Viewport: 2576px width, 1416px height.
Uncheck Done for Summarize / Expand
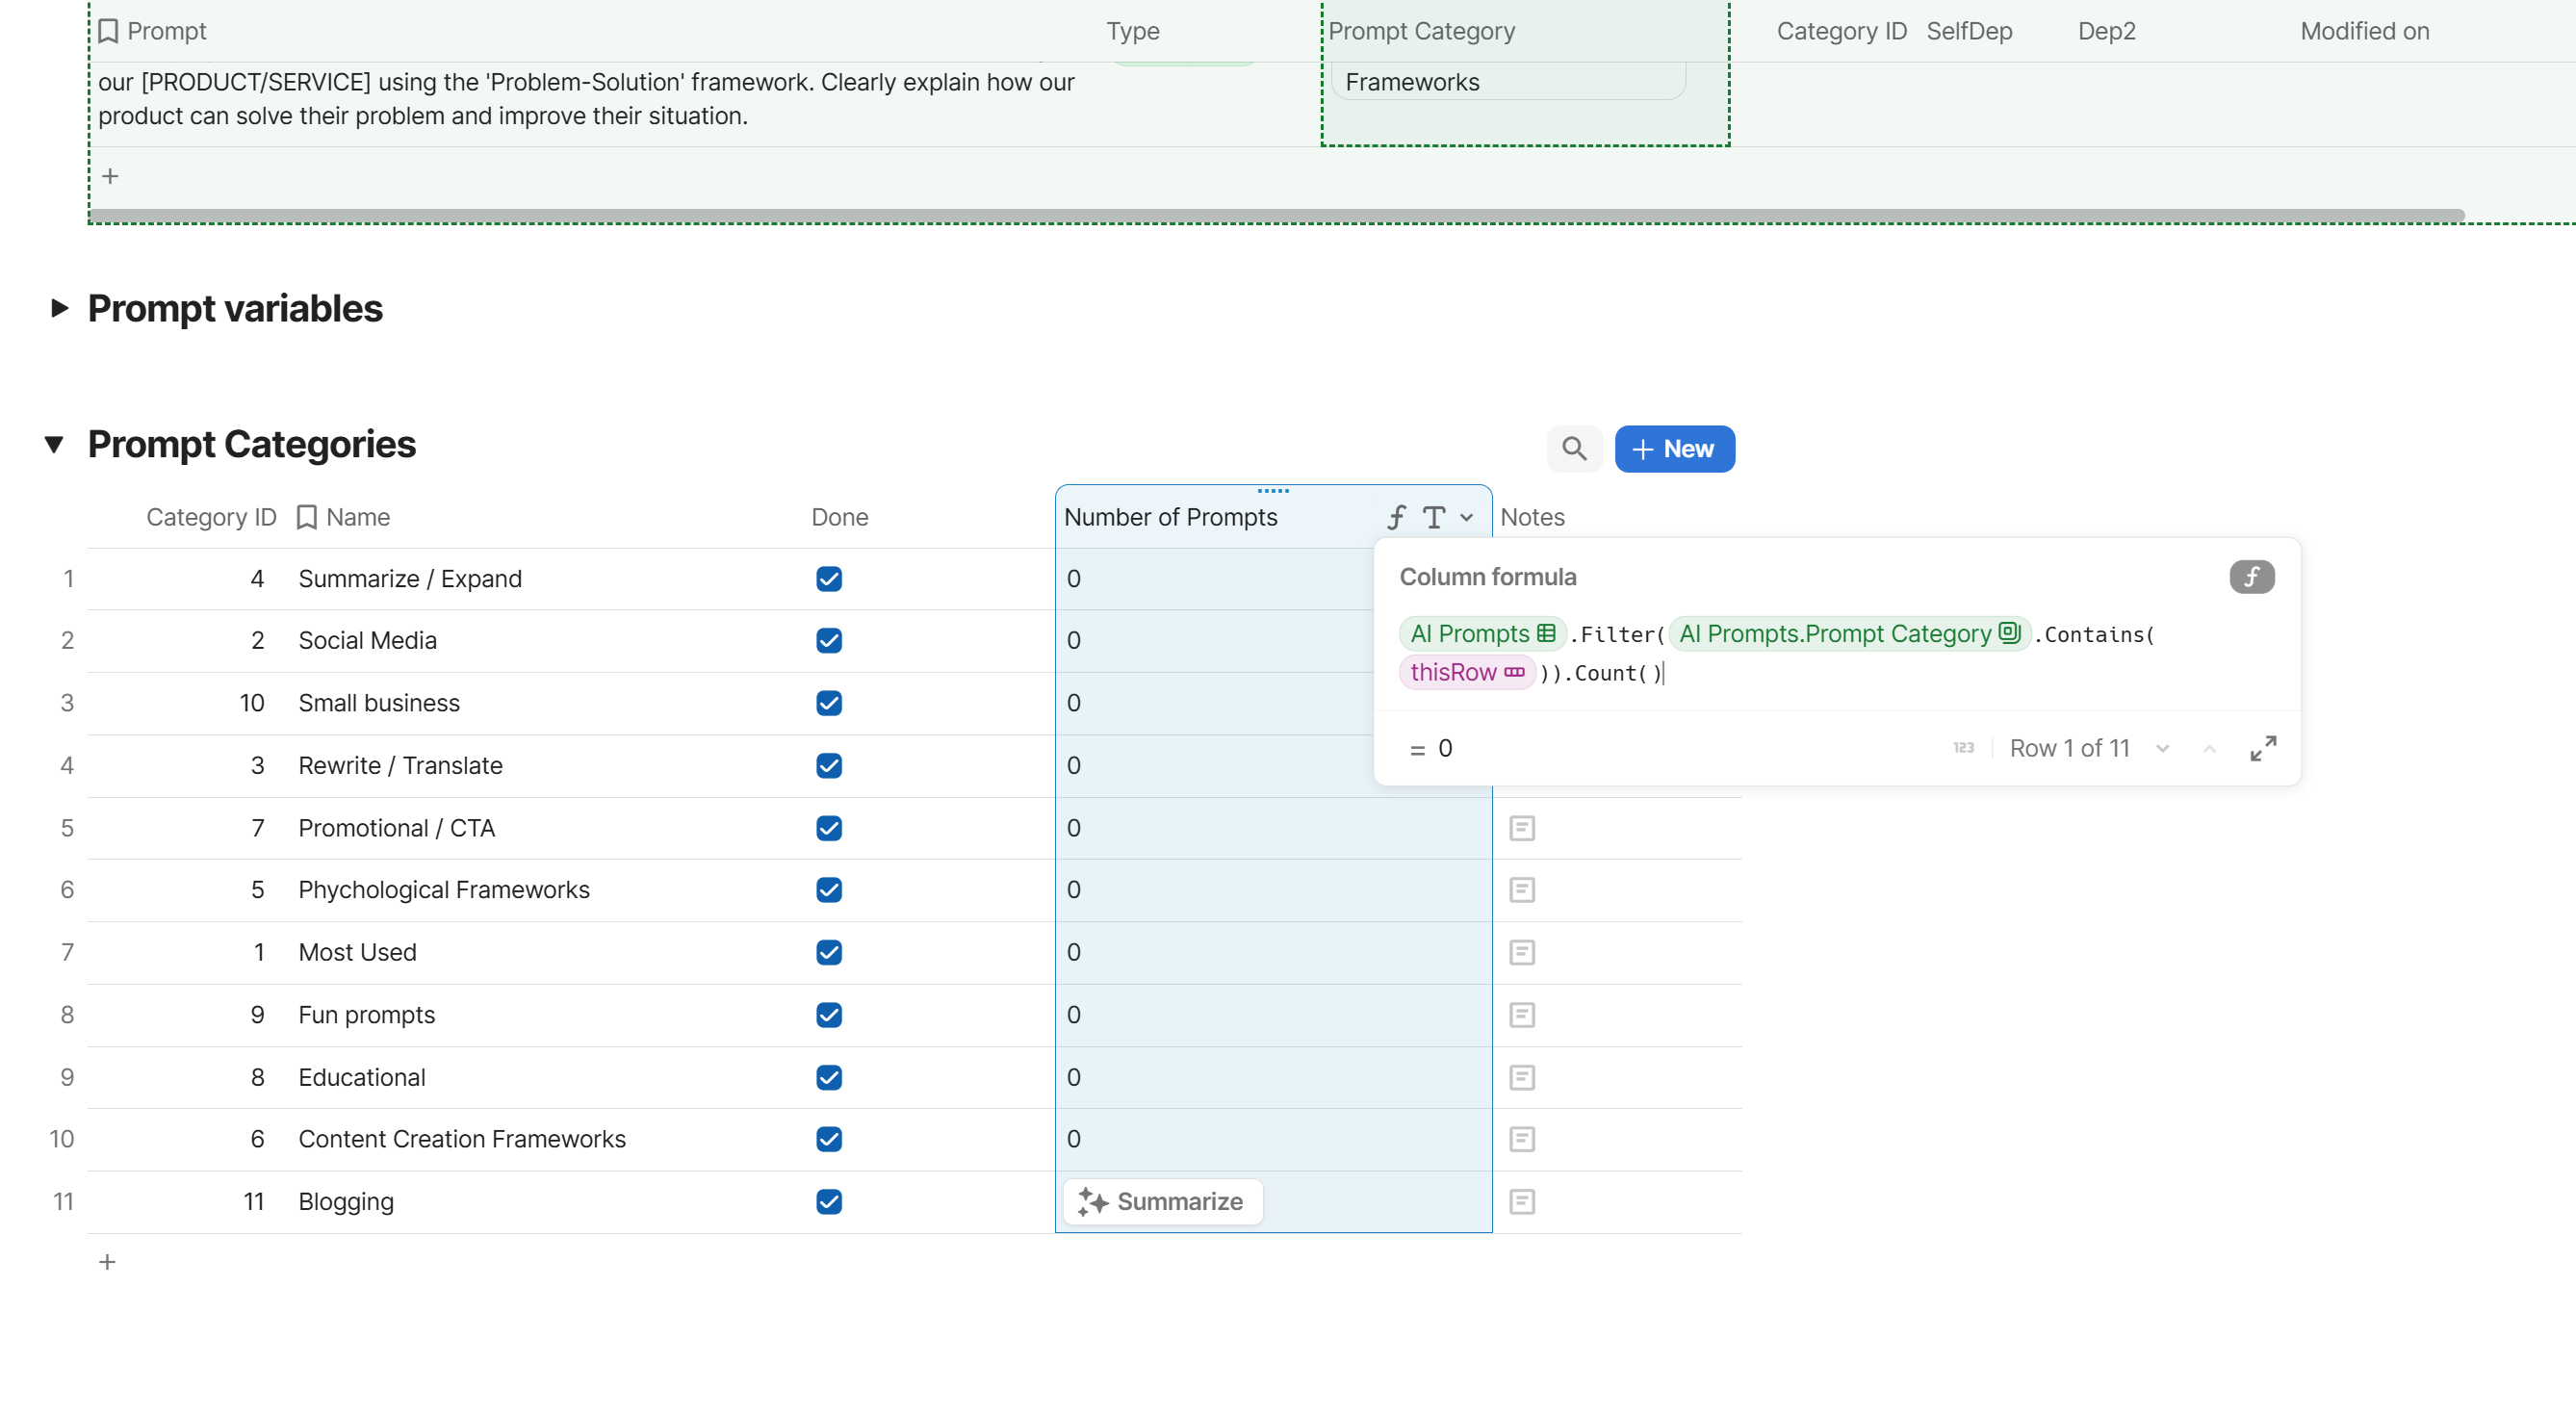[829, 579]
